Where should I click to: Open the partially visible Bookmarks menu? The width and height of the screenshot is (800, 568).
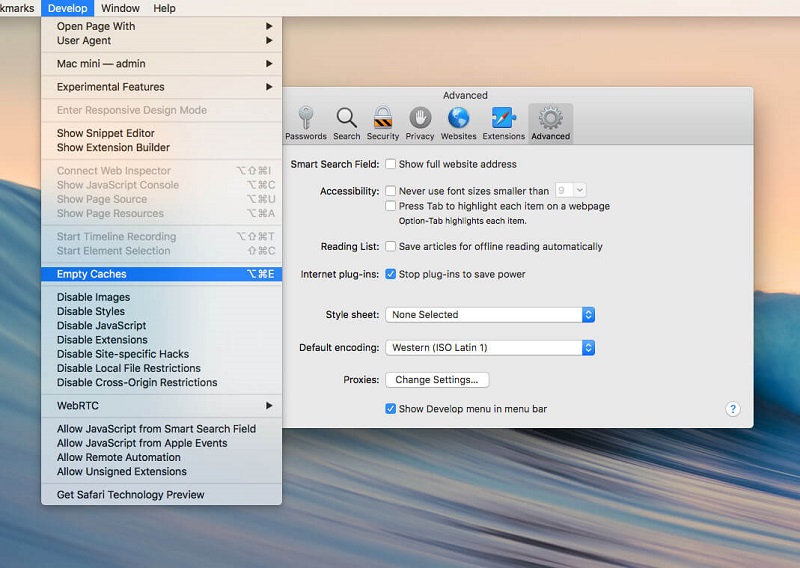[x=17, y=8]
